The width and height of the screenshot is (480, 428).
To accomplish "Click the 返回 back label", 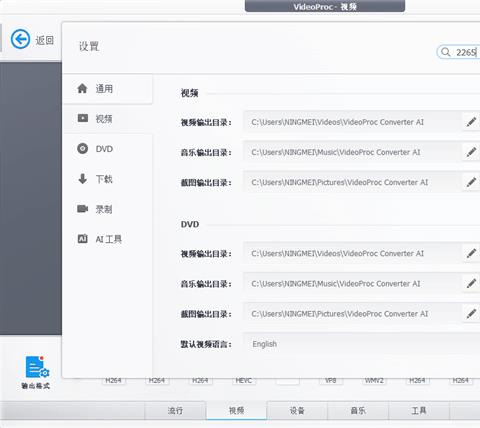I will 44,40.
